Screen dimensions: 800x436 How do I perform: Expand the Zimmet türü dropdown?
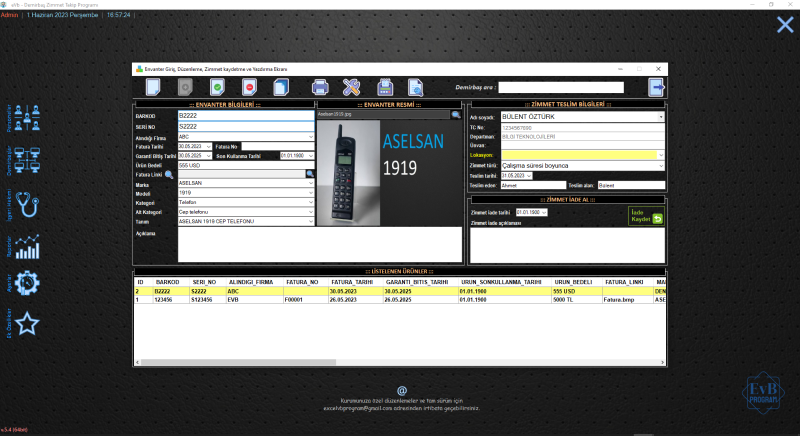point(660,165)
